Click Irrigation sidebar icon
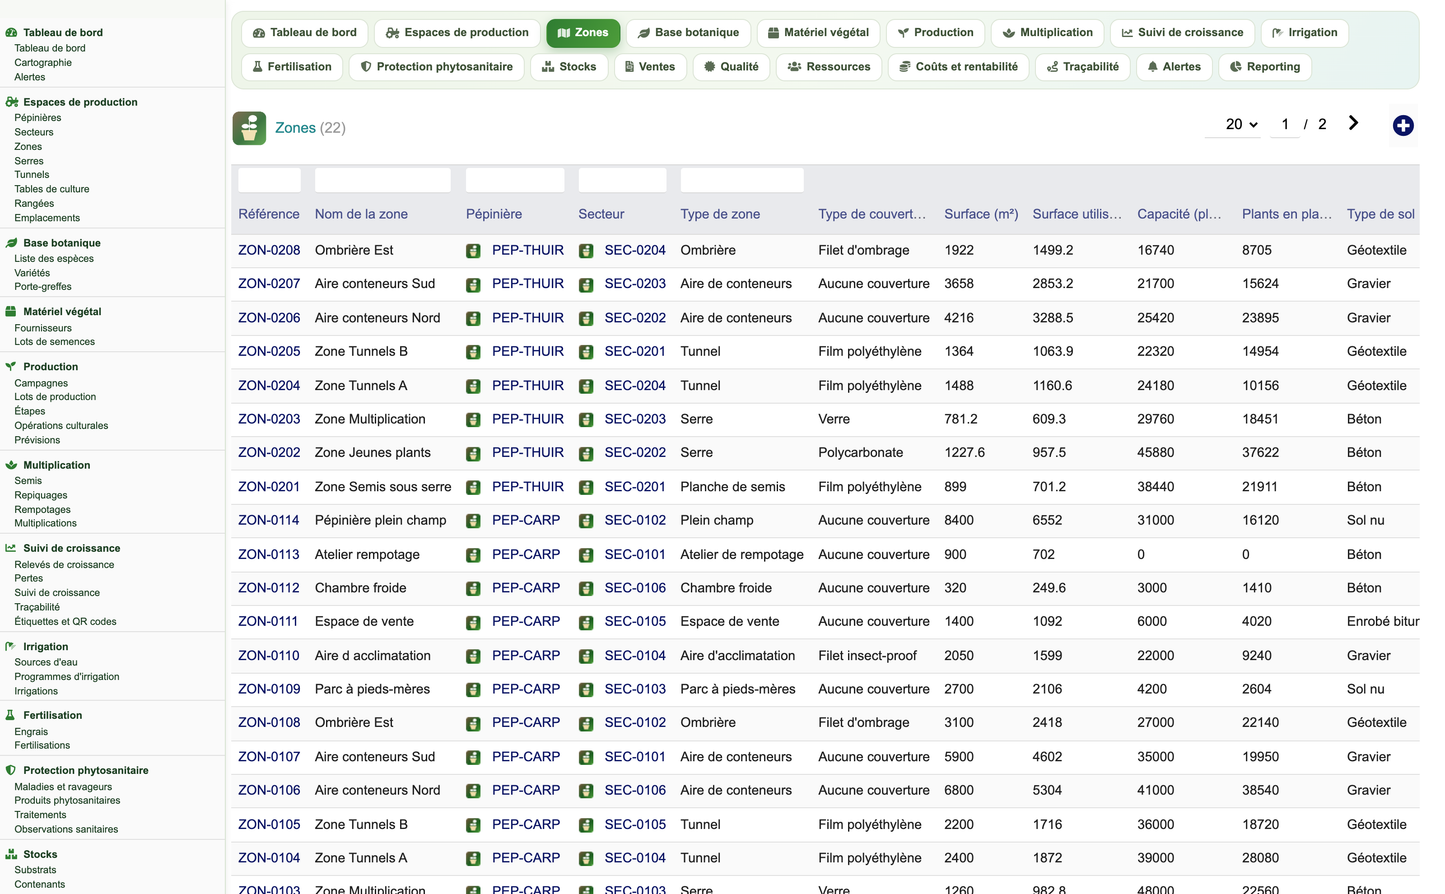This screenshot has width=1445, height=894. 11,647
